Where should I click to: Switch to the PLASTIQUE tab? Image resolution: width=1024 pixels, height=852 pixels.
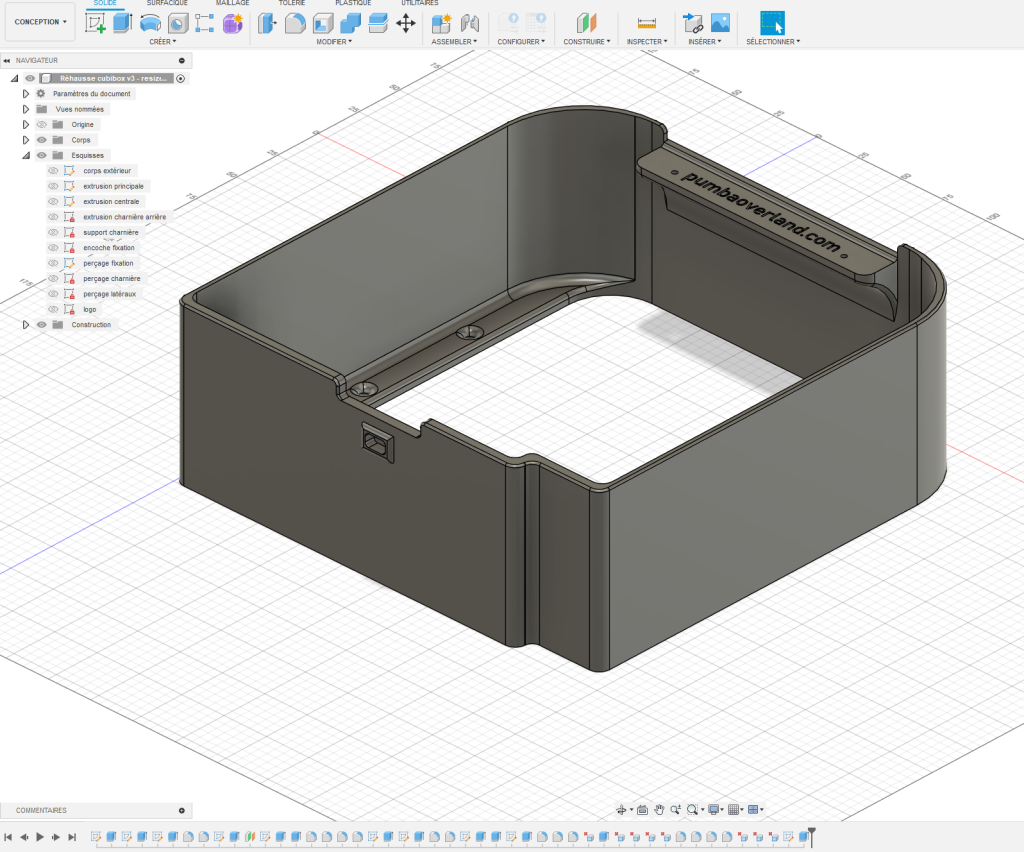tap(353, 3)
